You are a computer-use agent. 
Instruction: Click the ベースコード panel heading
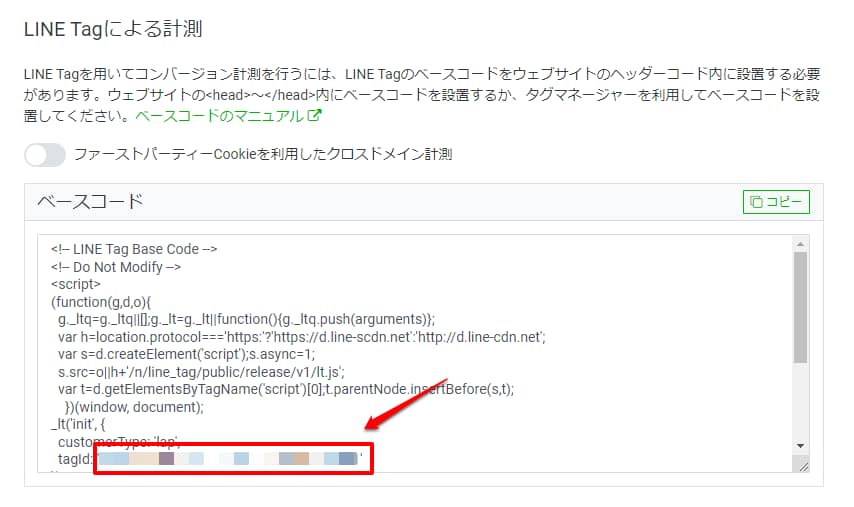click(91, 201)
